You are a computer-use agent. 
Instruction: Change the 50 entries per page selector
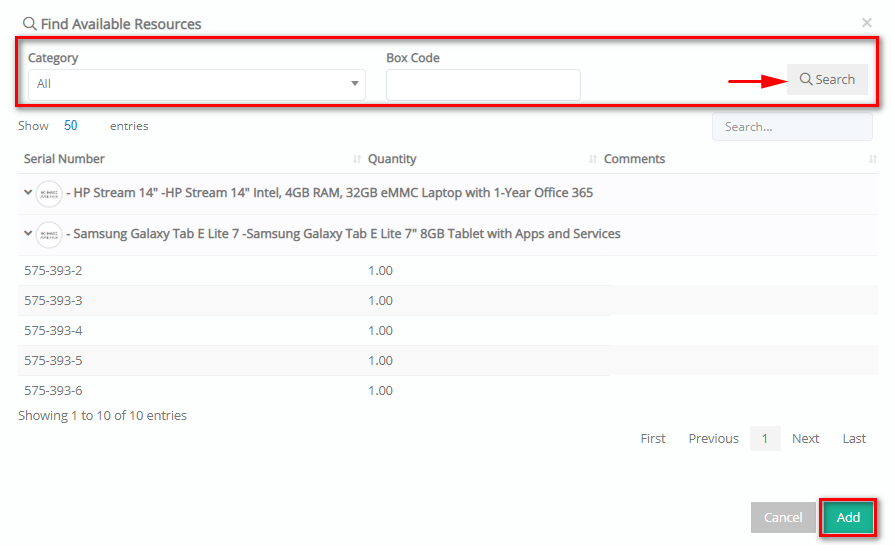(x=71, y=126)
